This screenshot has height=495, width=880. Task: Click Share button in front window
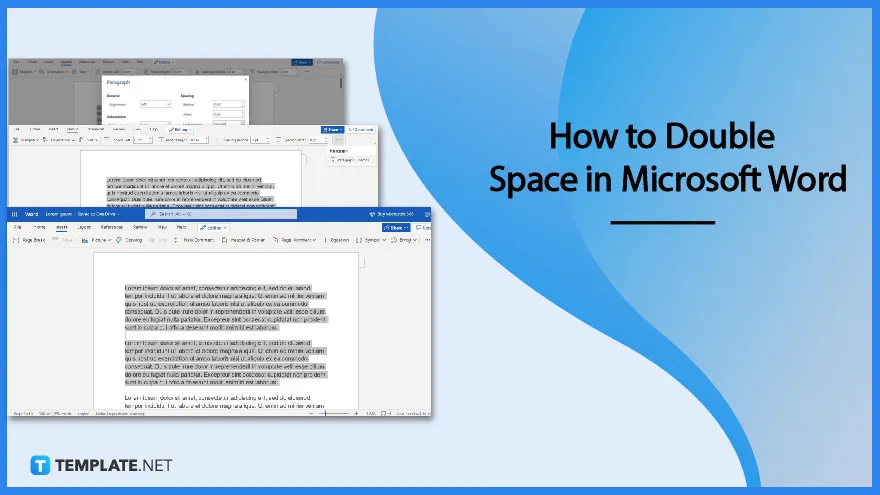coord(396,228)
